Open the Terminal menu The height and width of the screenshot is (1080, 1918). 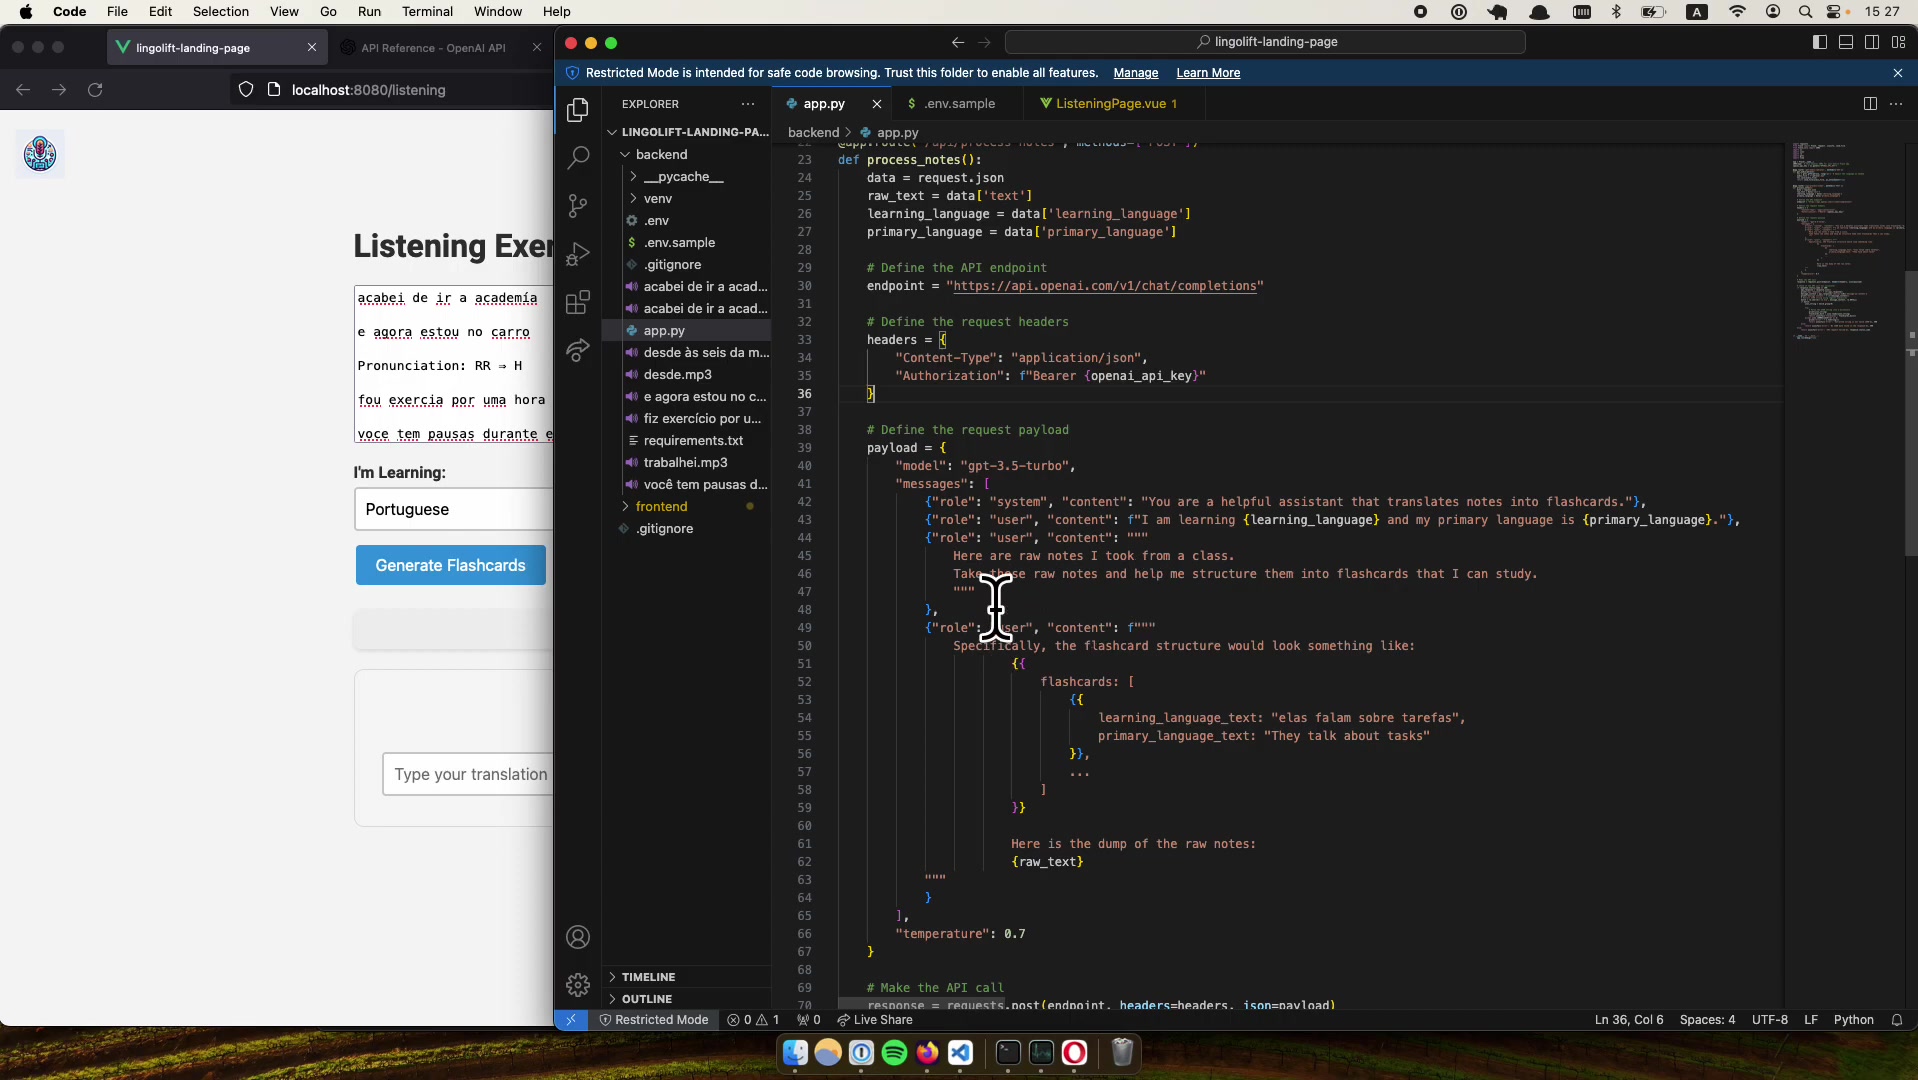[427, 11]
